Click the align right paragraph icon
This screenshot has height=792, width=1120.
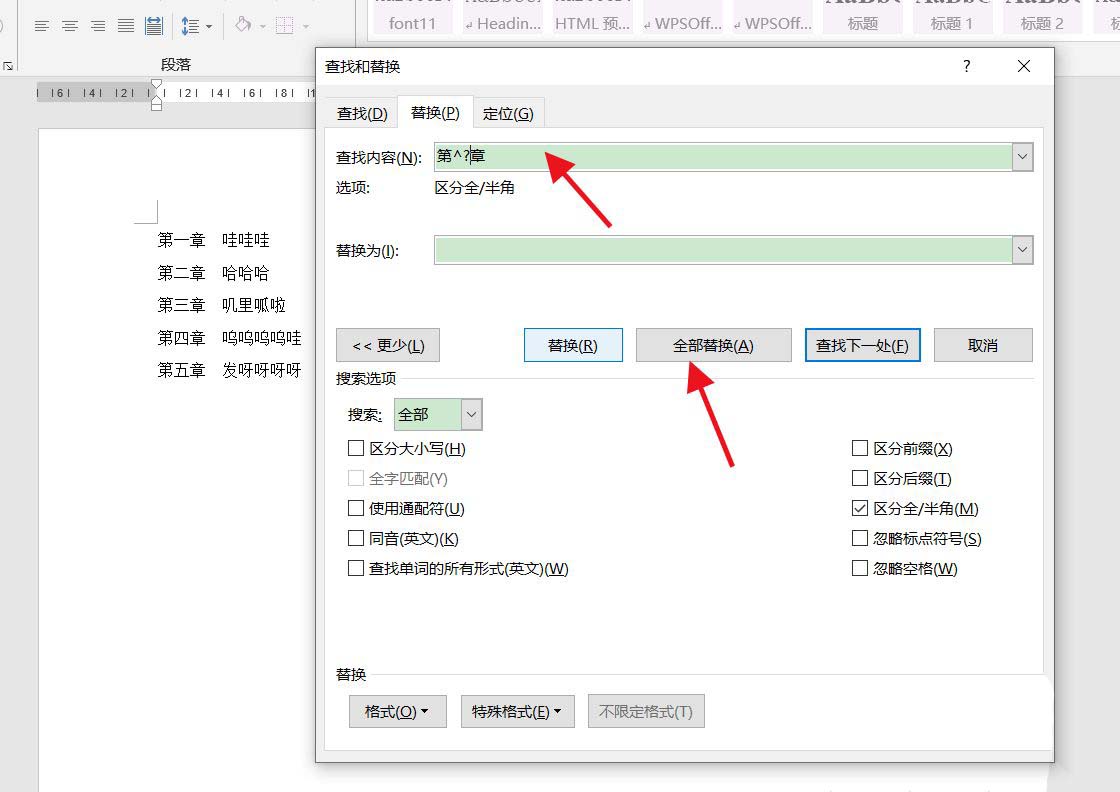coord(98,26)
